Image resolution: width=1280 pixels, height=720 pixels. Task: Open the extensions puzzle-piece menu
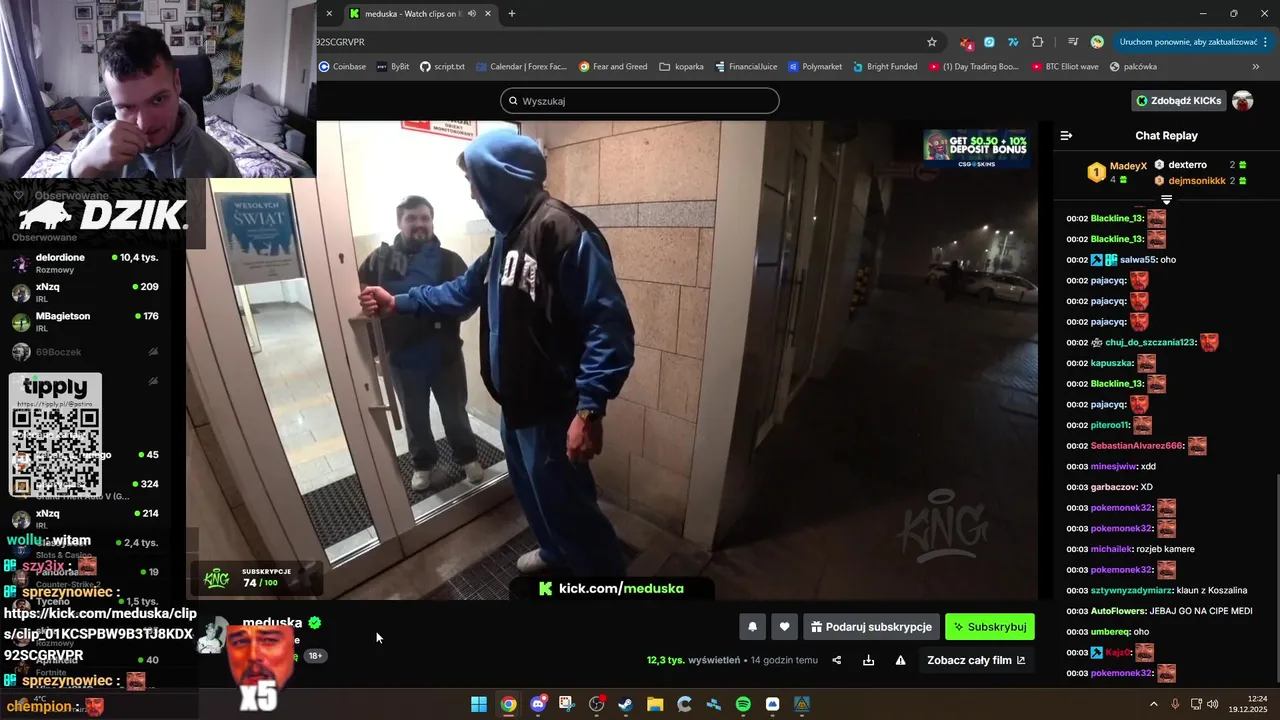(1037, 42)
